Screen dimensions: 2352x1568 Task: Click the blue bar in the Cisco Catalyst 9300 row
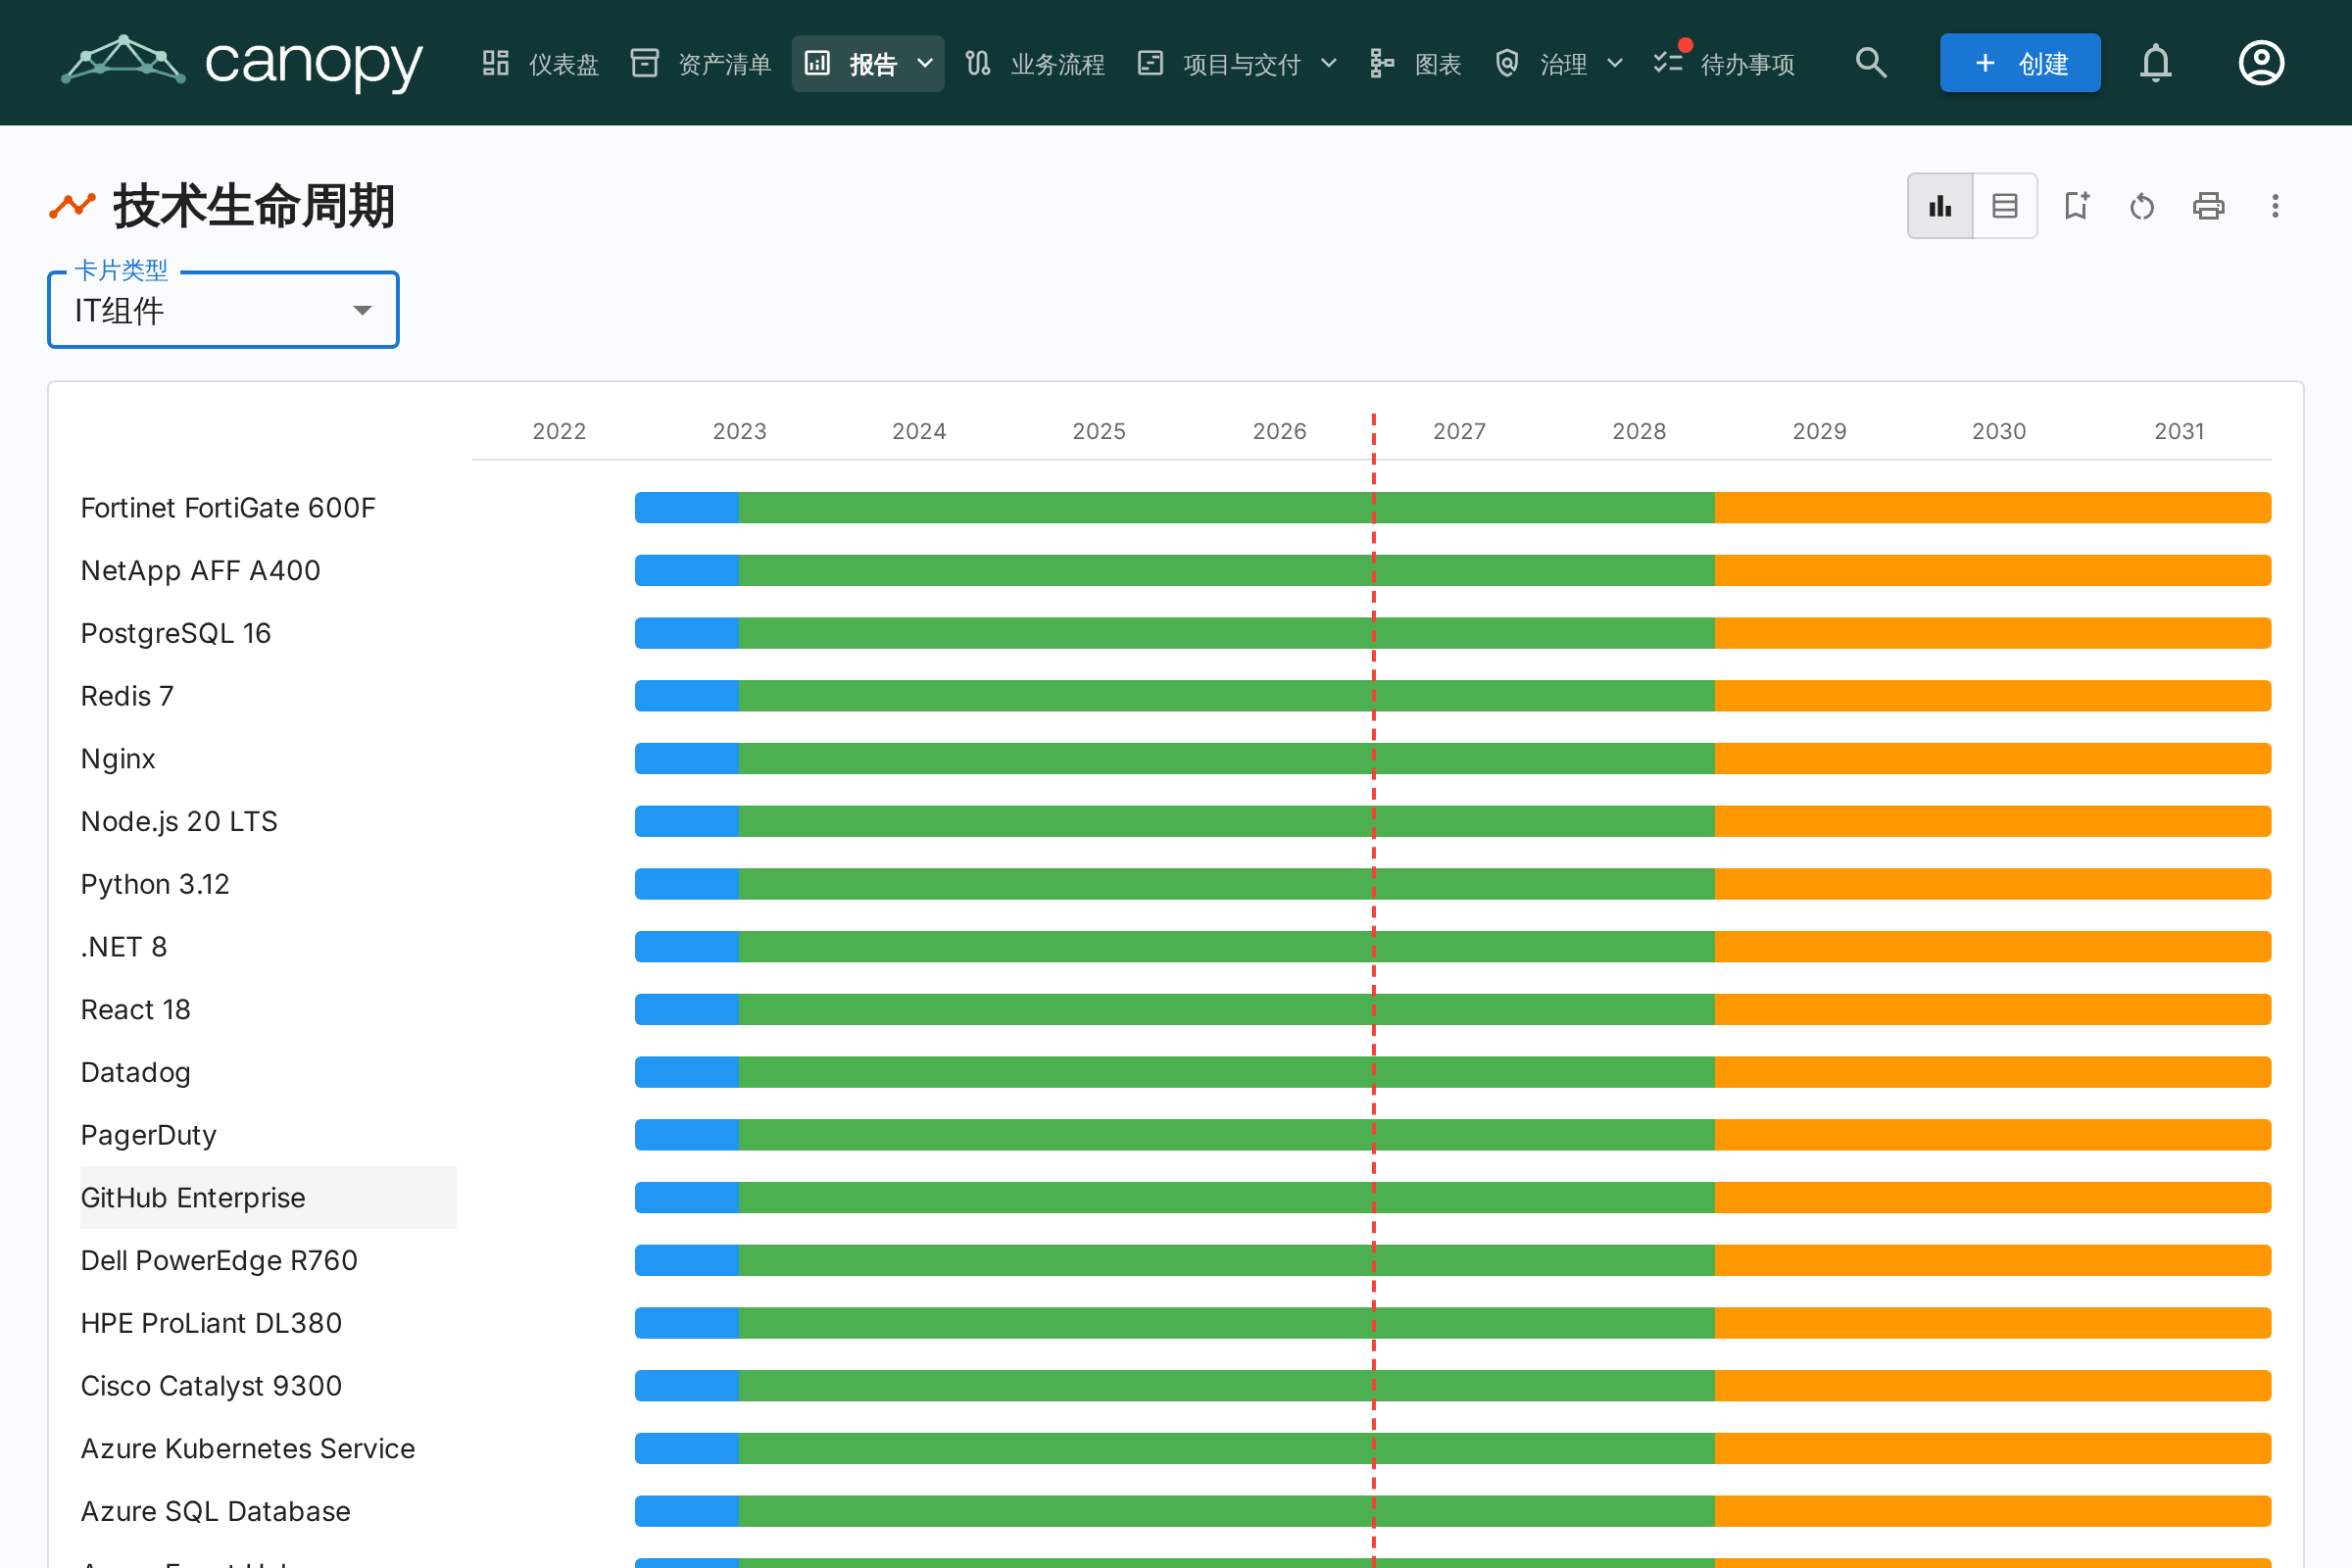[x=687, y=1386]
